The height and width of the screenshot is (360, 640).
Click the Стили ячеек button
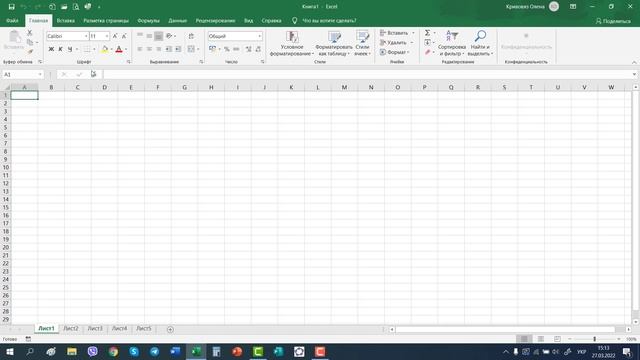pyautogui.click(x=362, y=44)
